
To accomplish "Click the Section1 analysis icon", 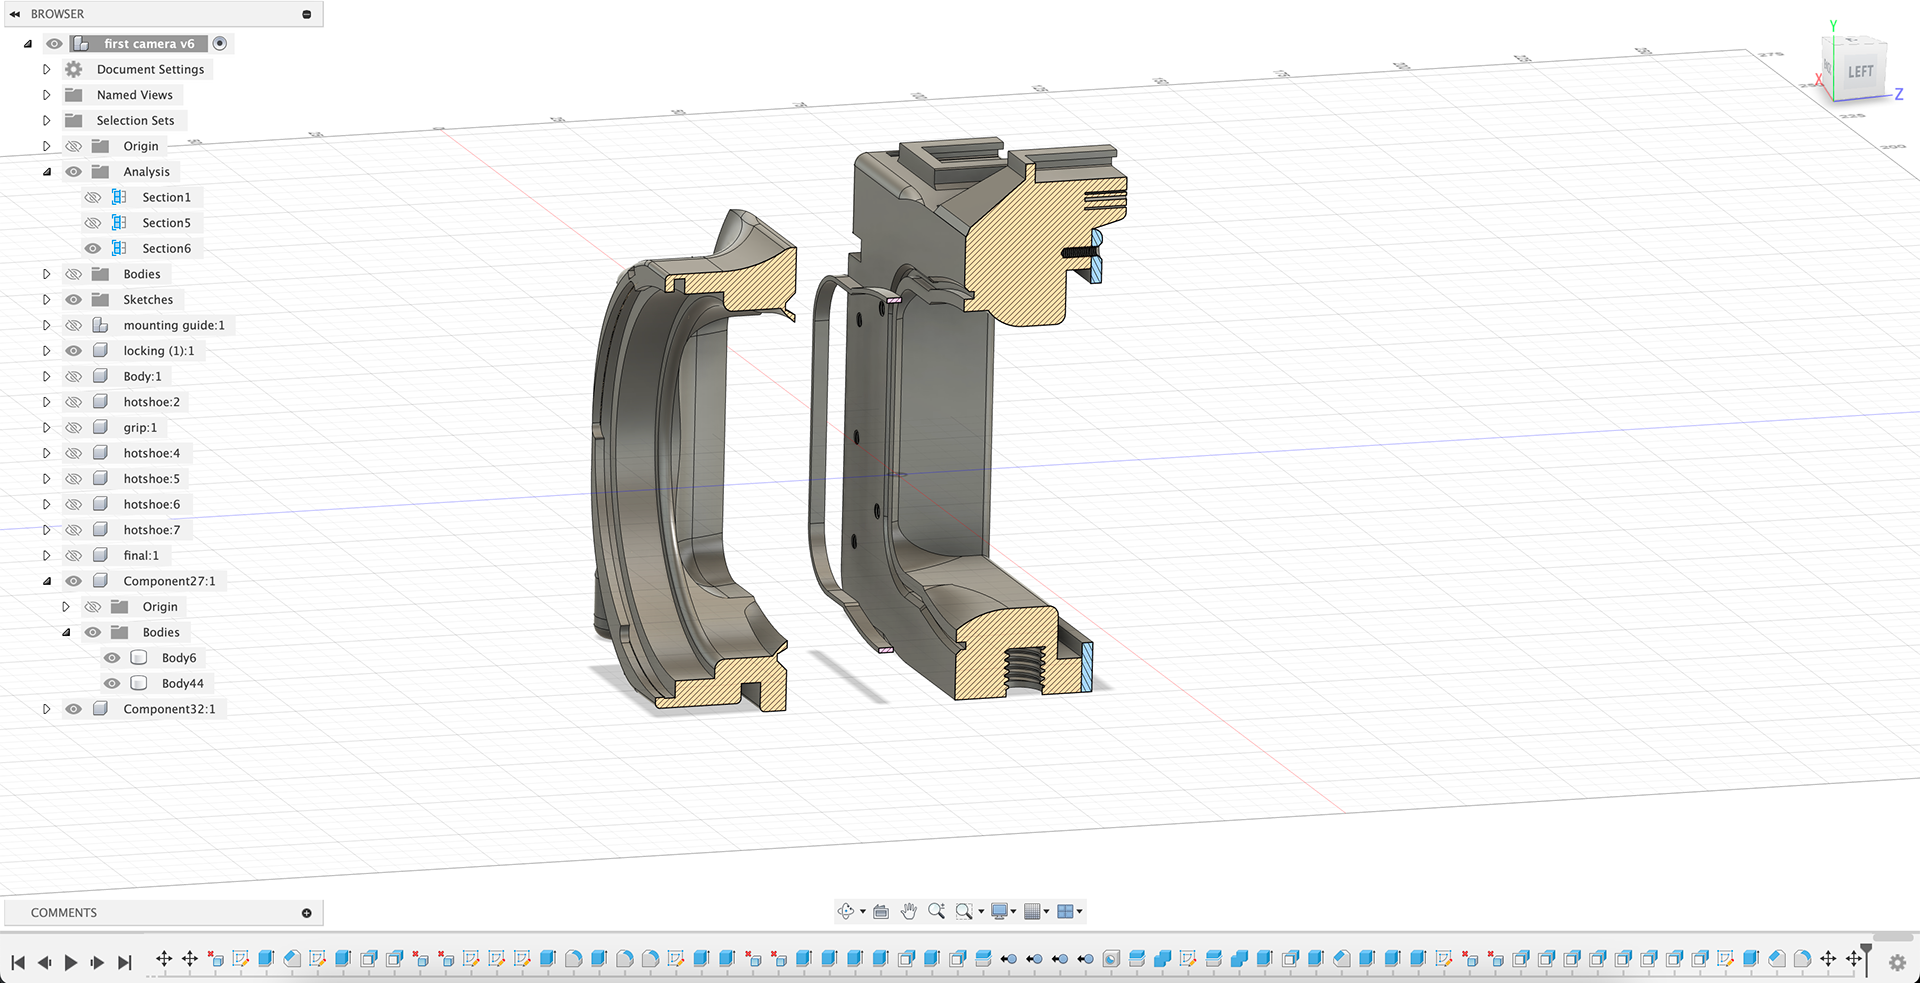I will [x=119, y=197].
